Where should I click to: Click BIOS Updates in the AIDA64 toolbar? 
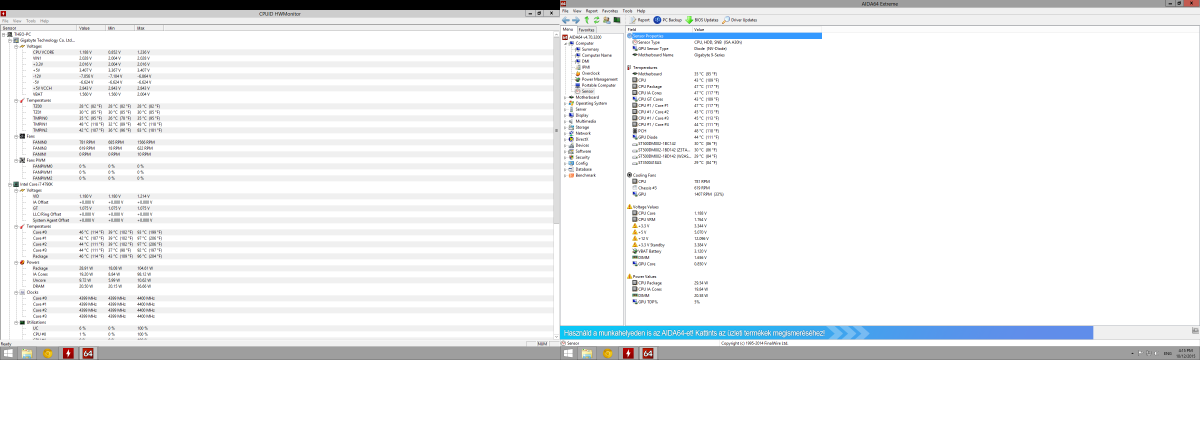[702, 19]
